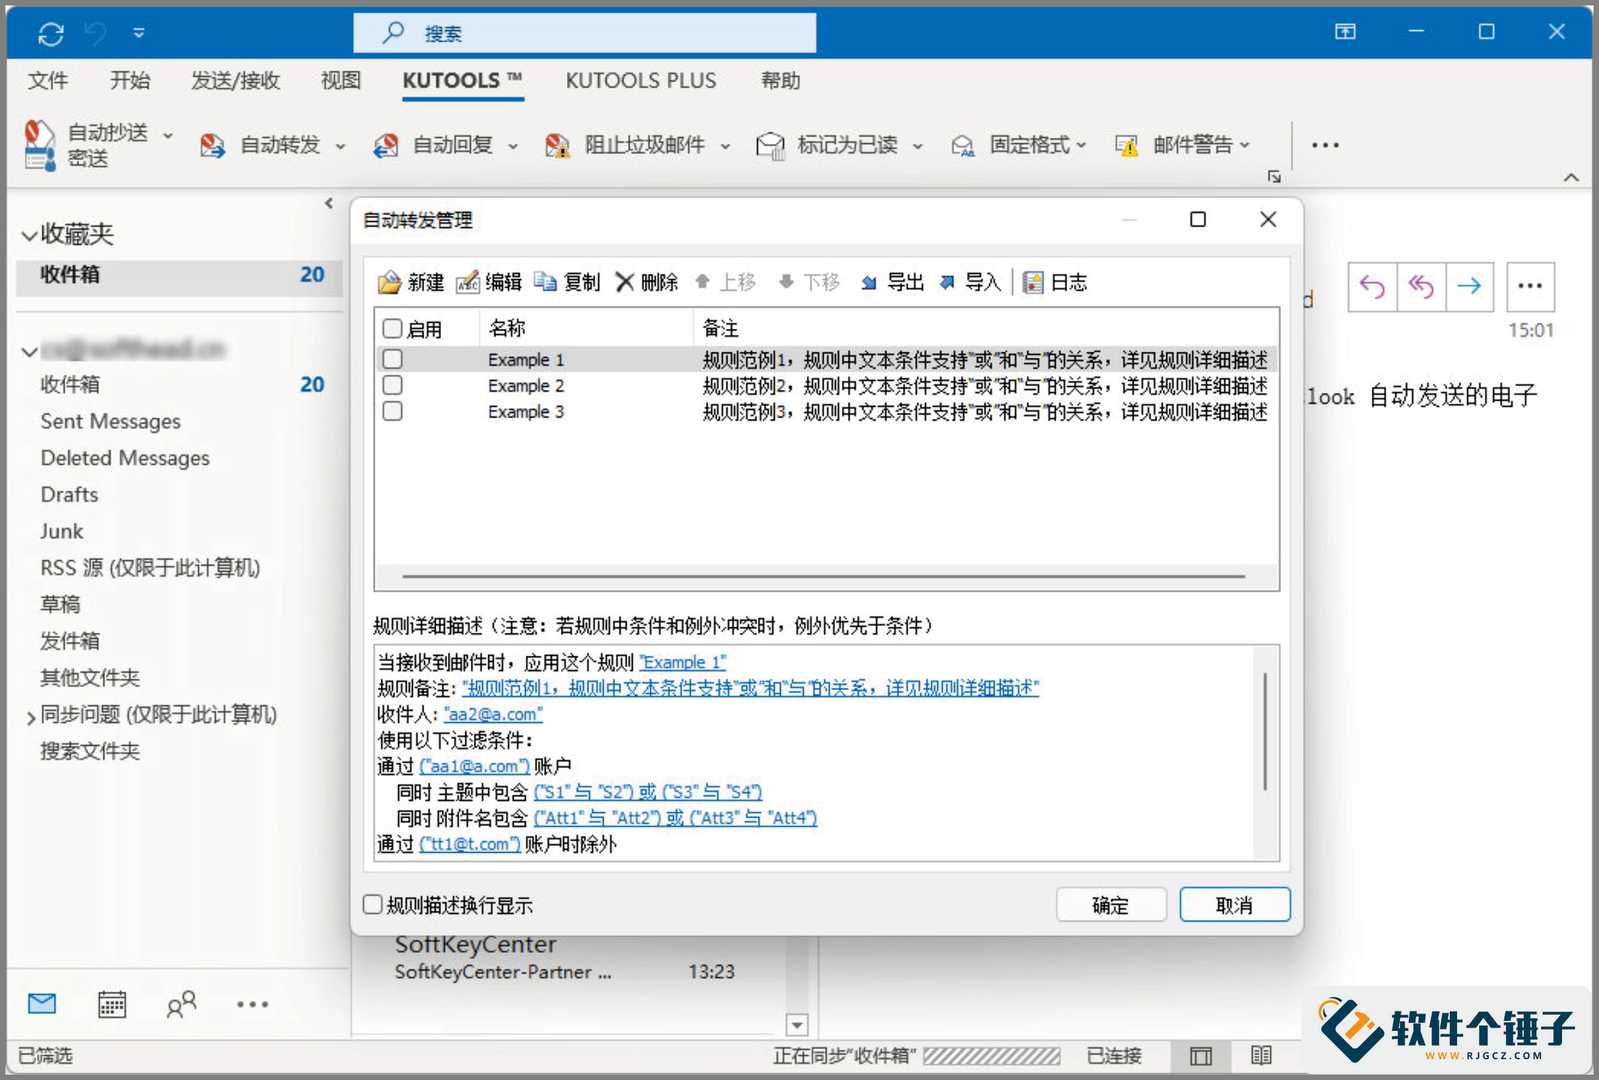The height and width of the screenshot is (1080, 1599).
Task: Enable the Example 2 rule checkbox
Action: point(392,385)
